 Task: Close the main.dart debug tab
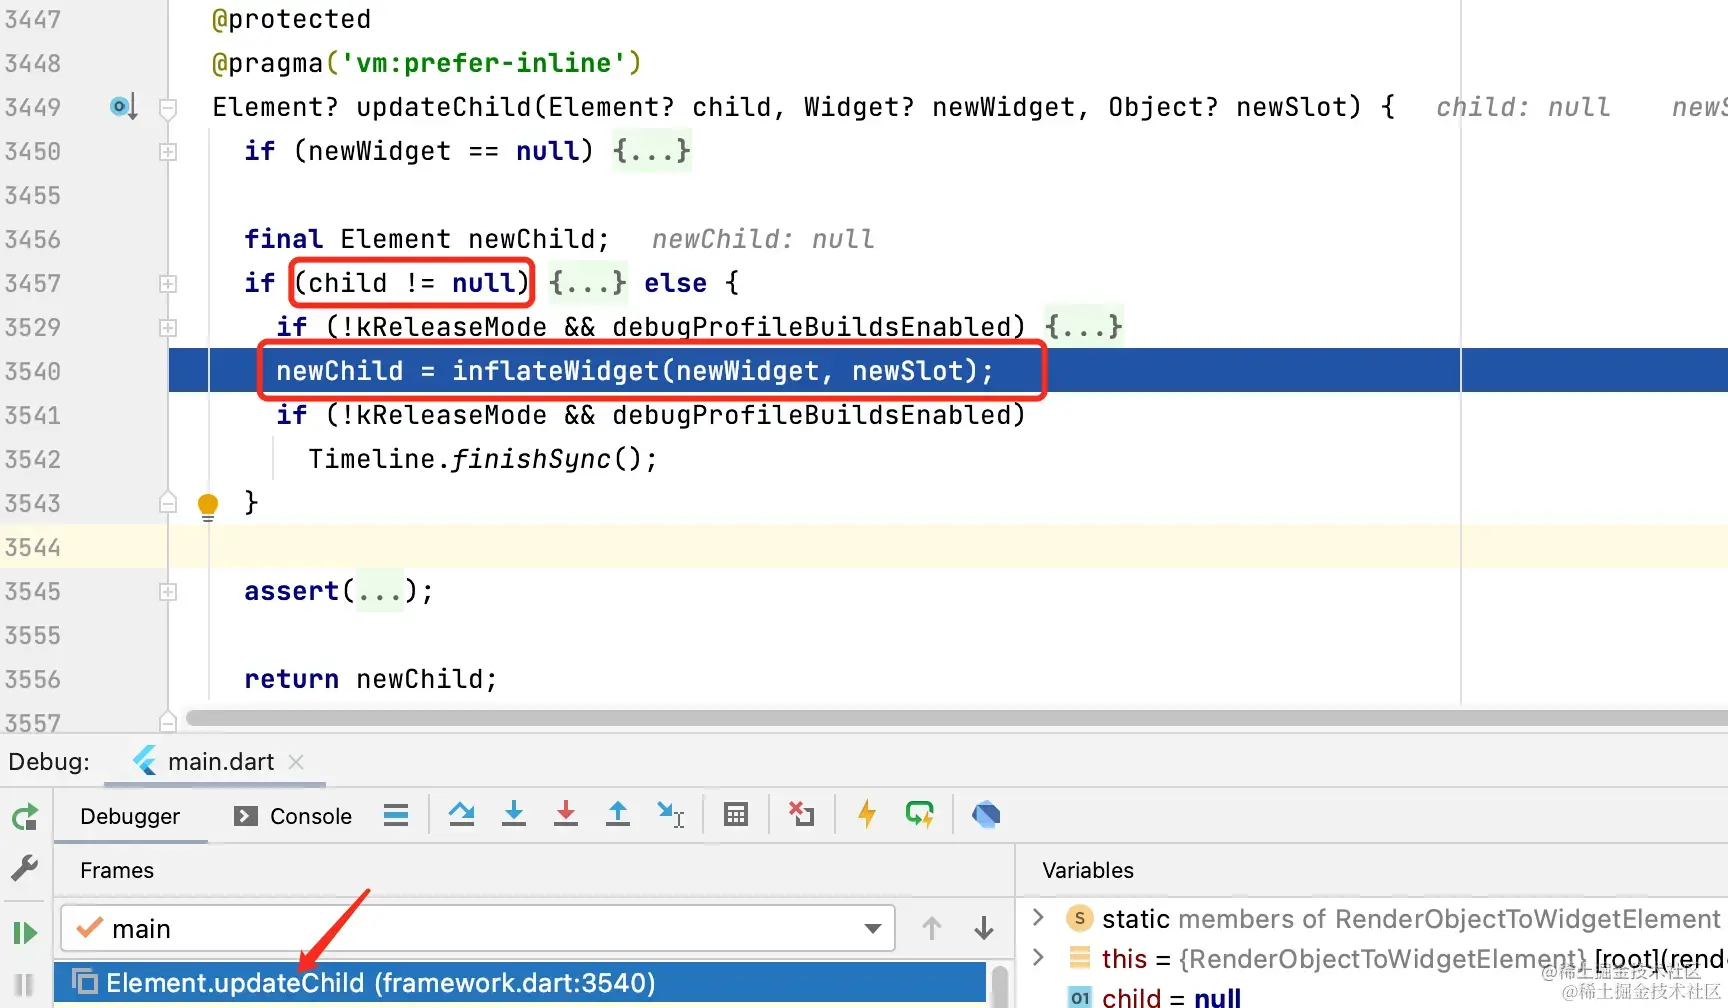tap(296, 762)
